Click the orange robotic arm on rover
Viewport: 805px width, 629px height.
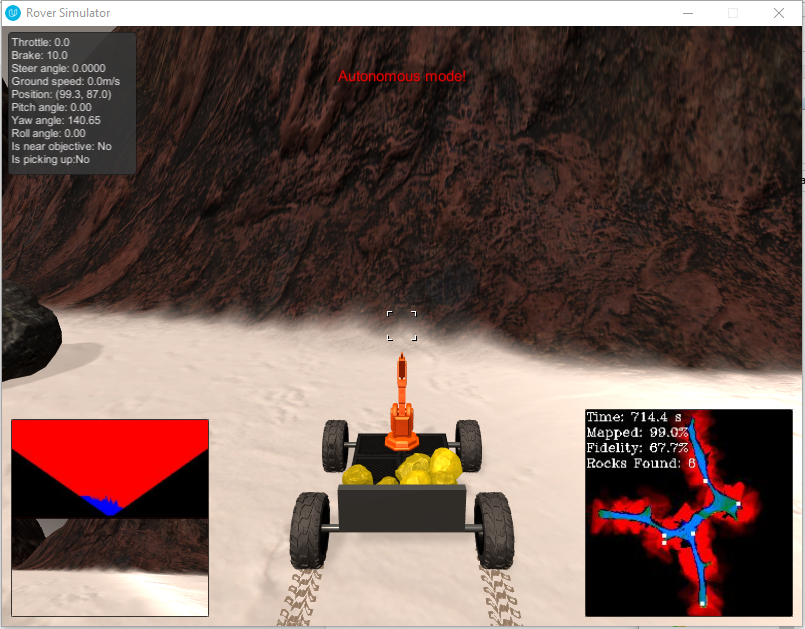(x=402, y=403)
